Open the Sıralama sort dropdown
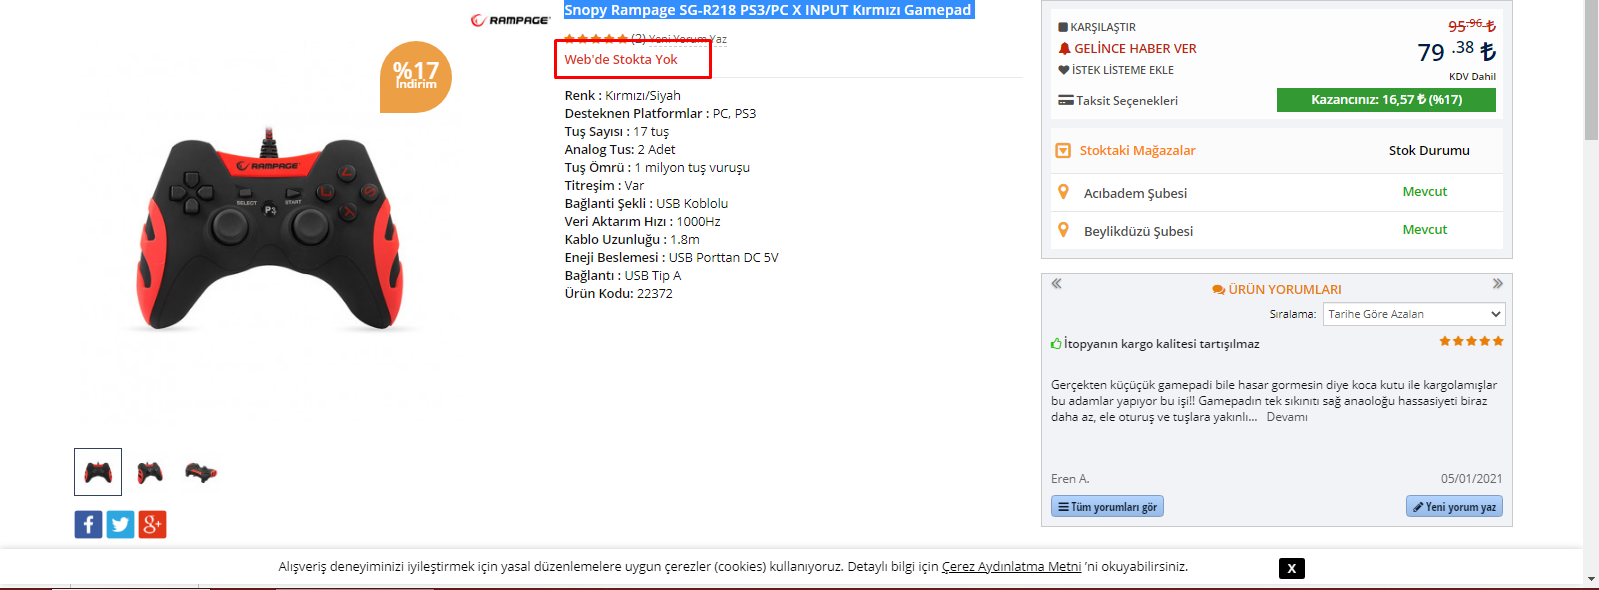Image resolution: width=1599 pixels, height=590 pixels. coord(1414,314)
